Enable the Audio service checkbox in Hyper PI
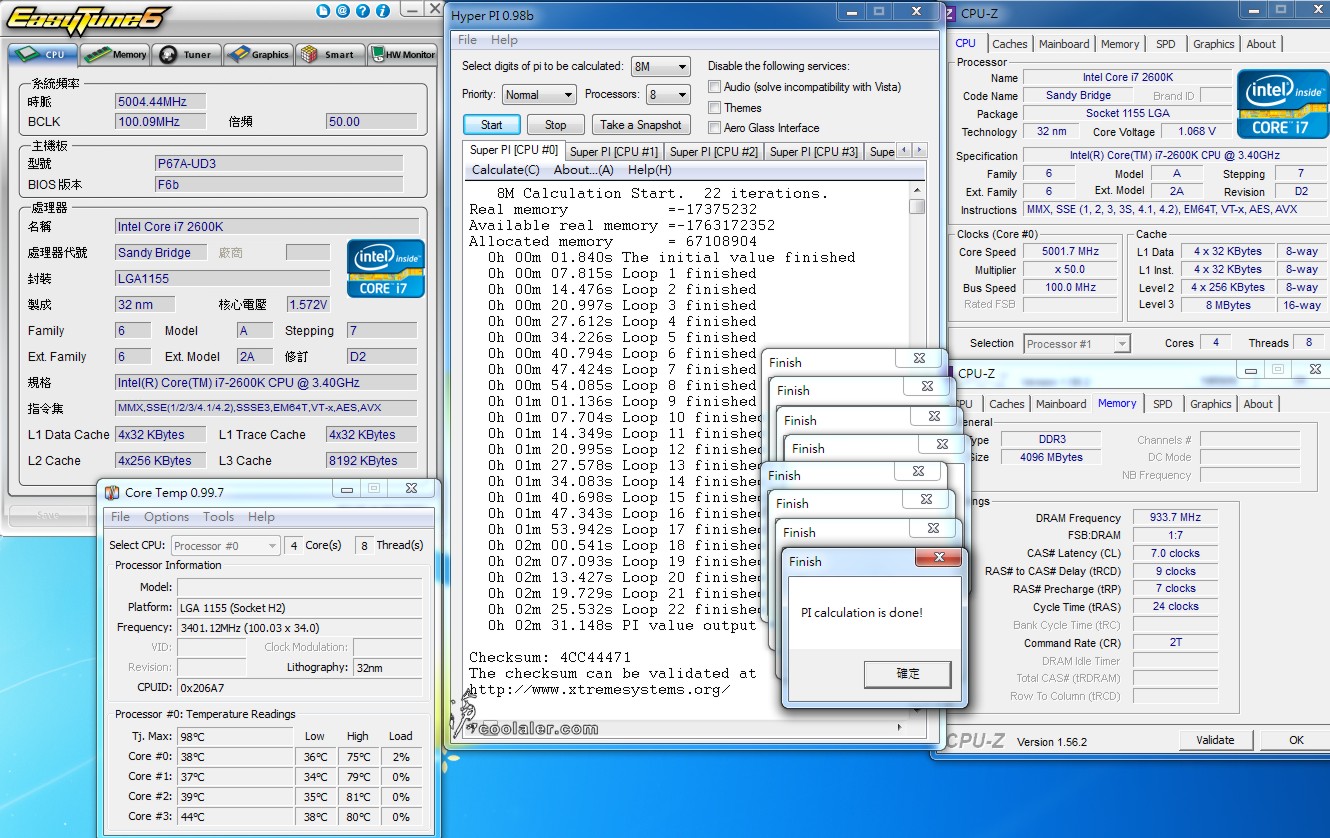 coord(714,87)
